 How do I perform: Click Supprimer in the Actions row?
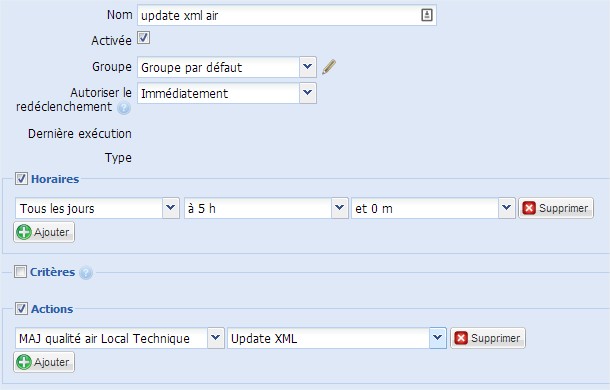point(488,338)
